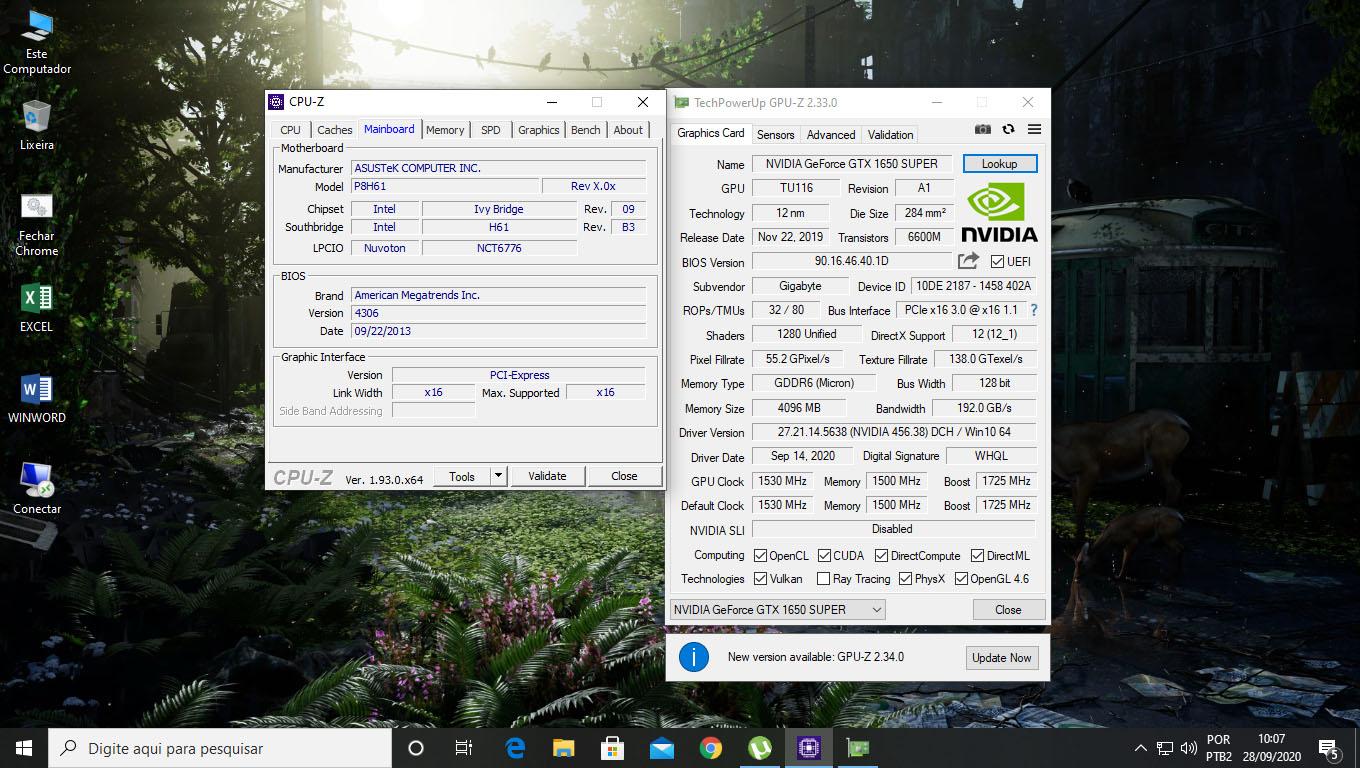Toggle the DirectCompute checkbox
The image size is (1360, 768).
(x=881, y=556)
